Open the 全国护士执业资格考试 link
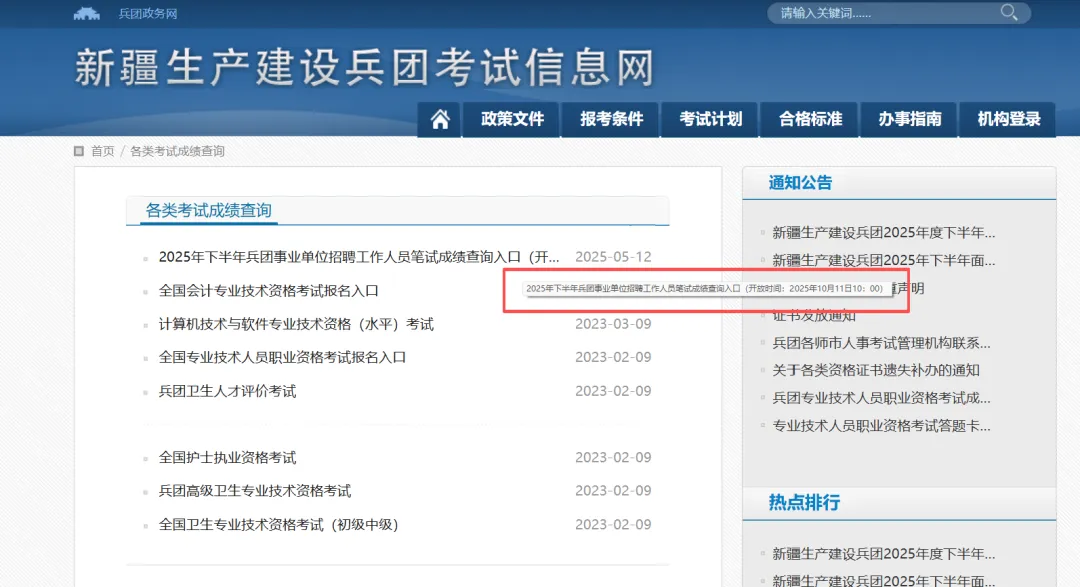Screen dimensions: 1080x587 (x=227, y=458)
